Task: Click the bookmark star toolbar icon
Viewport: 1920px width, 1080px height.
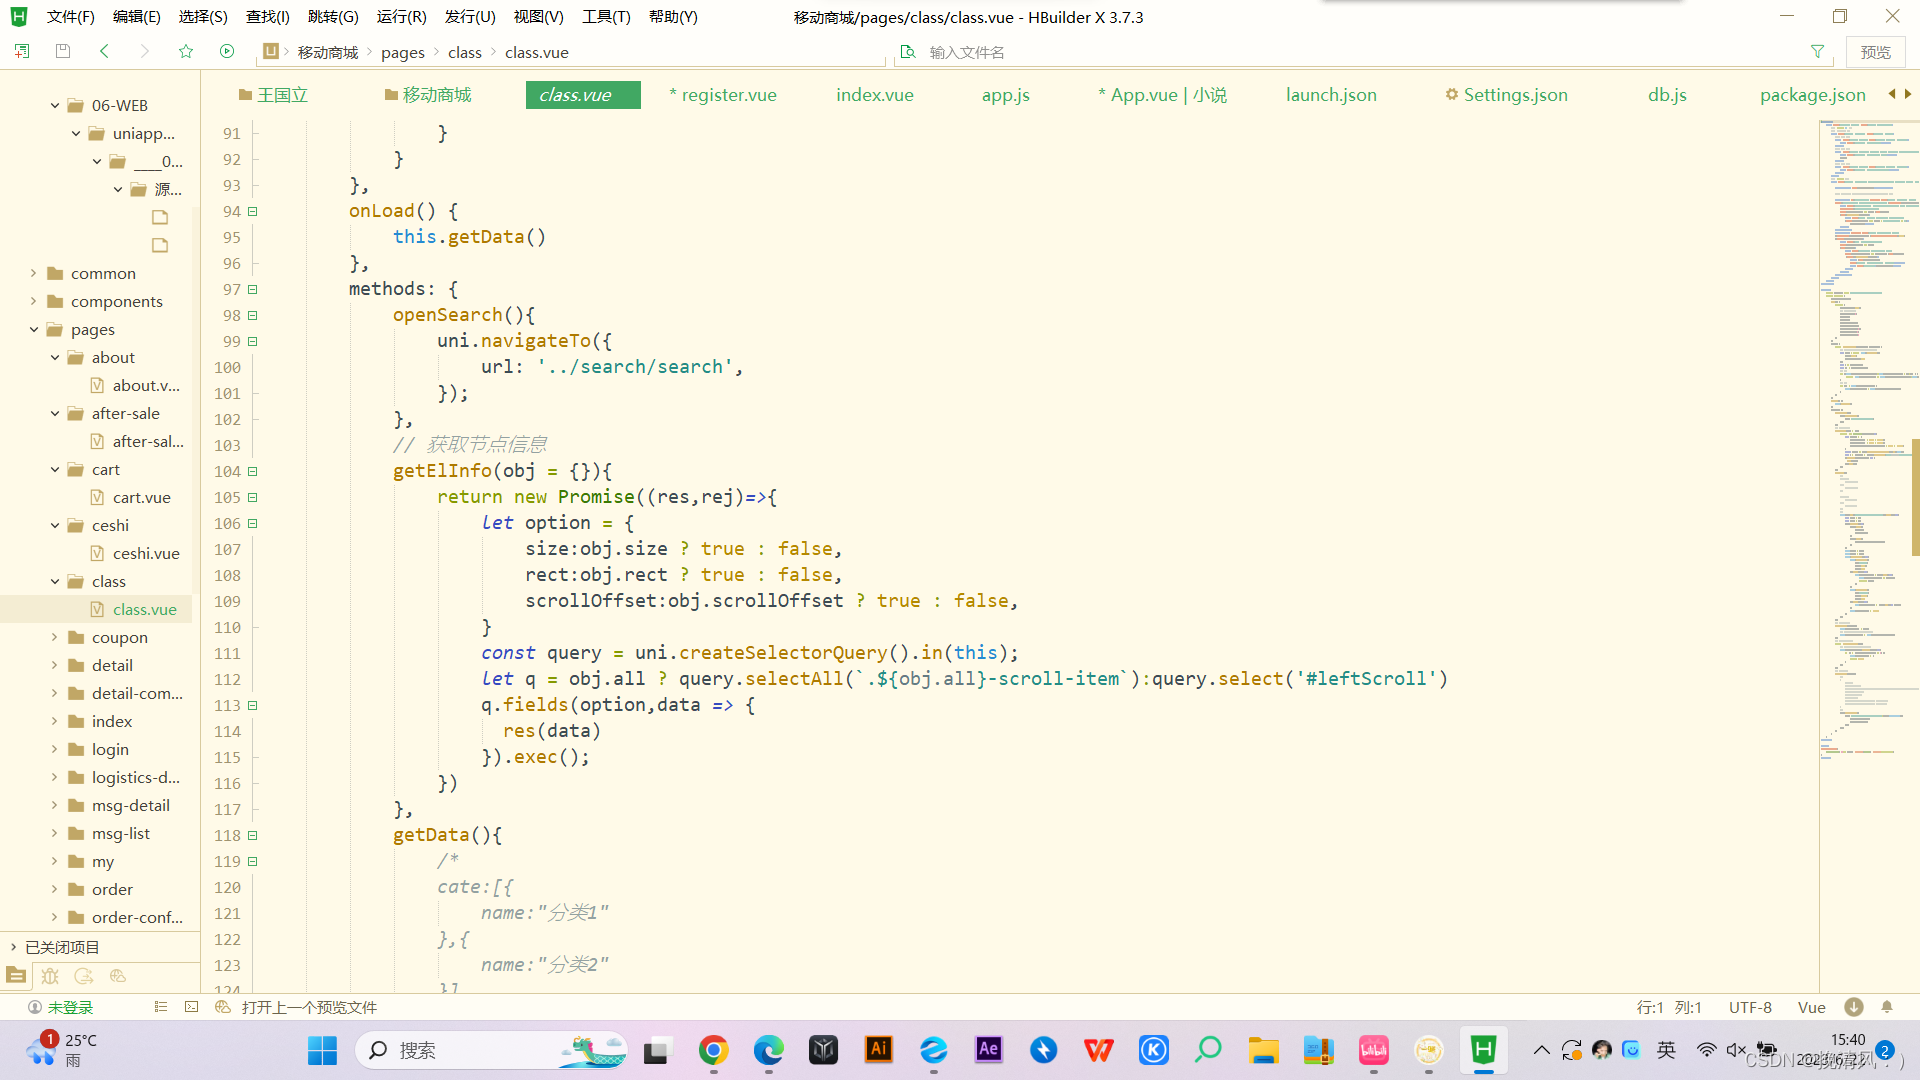Action: click(x=186, y=51)
